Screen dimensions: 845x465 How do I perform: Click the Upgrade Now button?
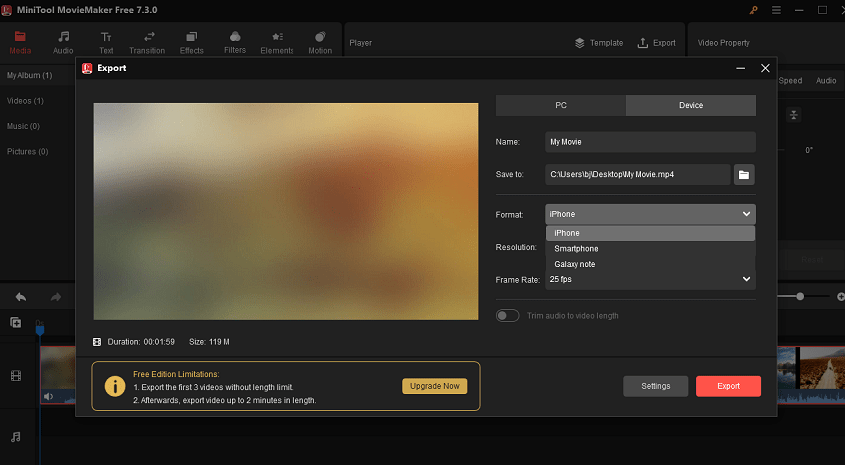(x=434, y=386)
